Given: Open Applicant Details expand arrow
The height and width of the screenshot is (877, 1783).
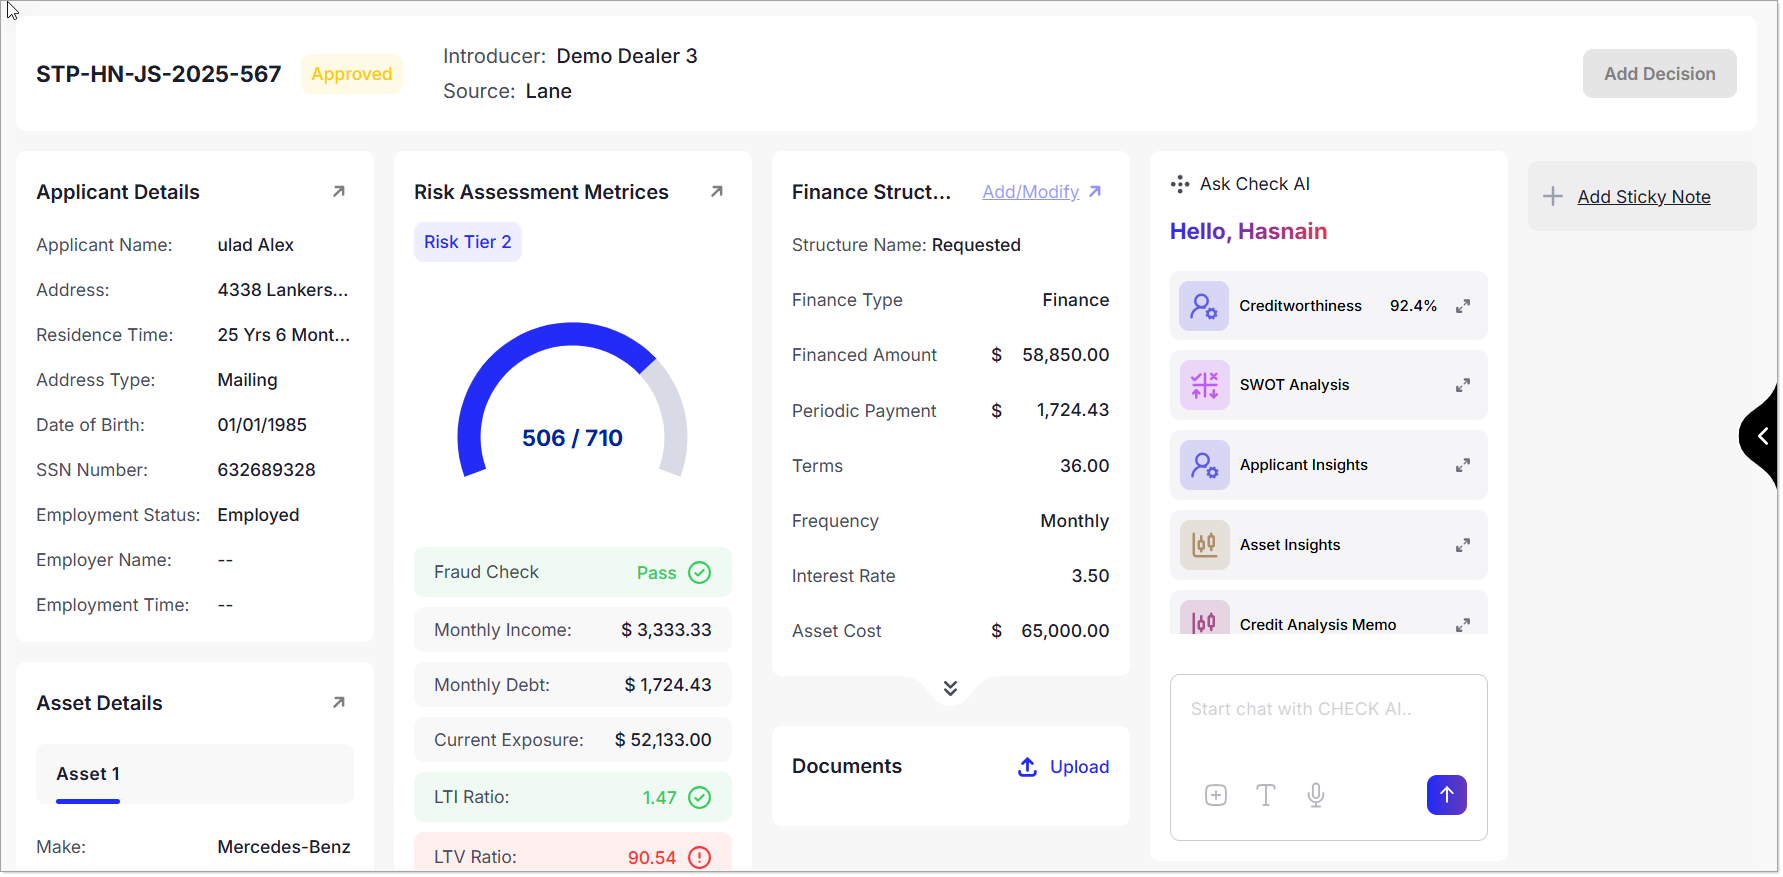Looking at the screenshot, I should 339,191.
